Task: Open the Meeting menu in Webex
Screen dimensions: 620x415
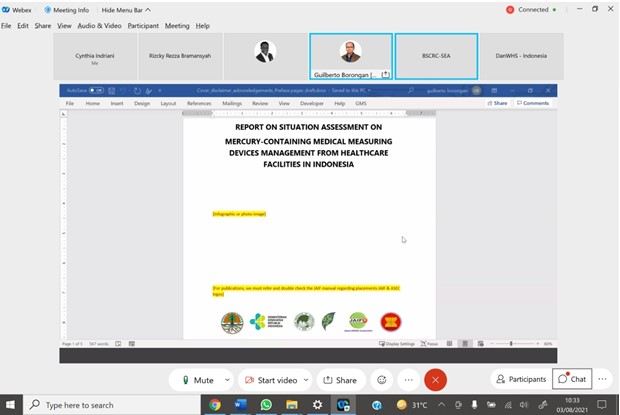Action: (x=177, y=26)
